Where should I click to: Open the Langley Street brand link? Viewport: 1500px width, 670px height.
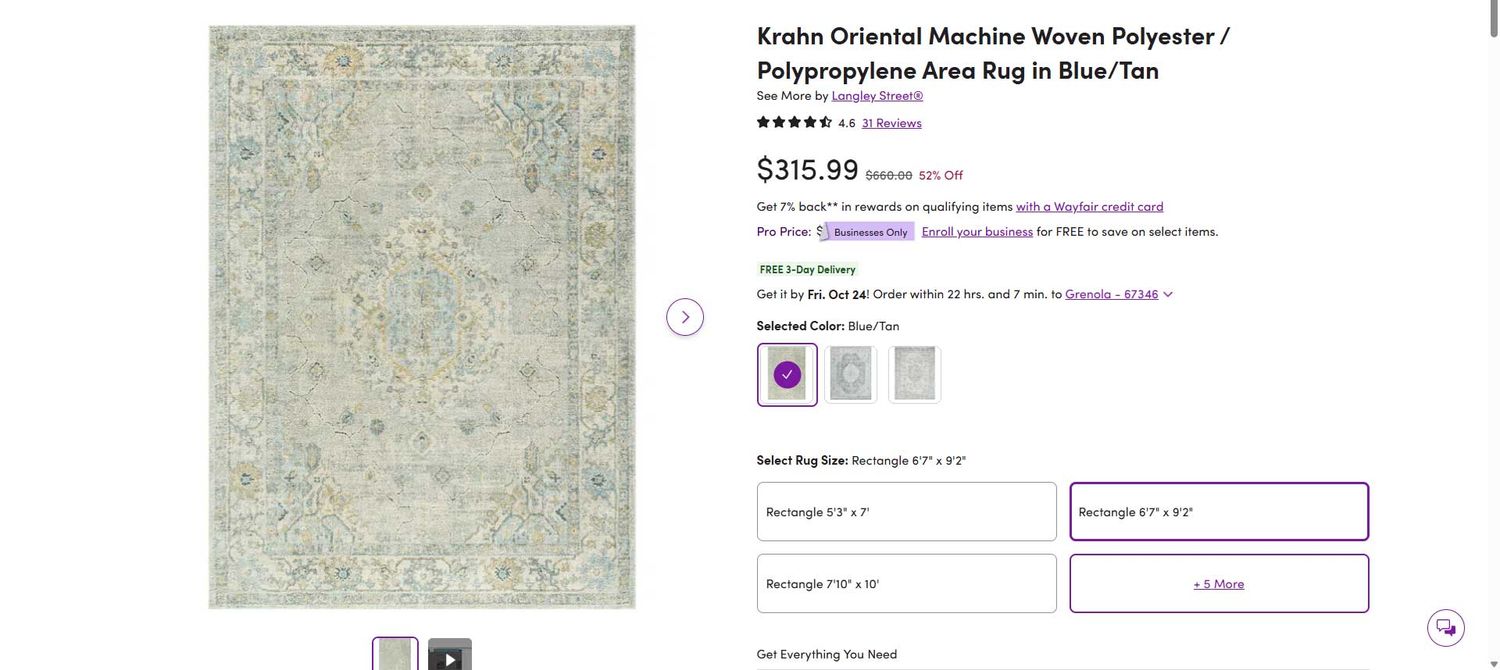pyautogui.click(x=877, y=96)
